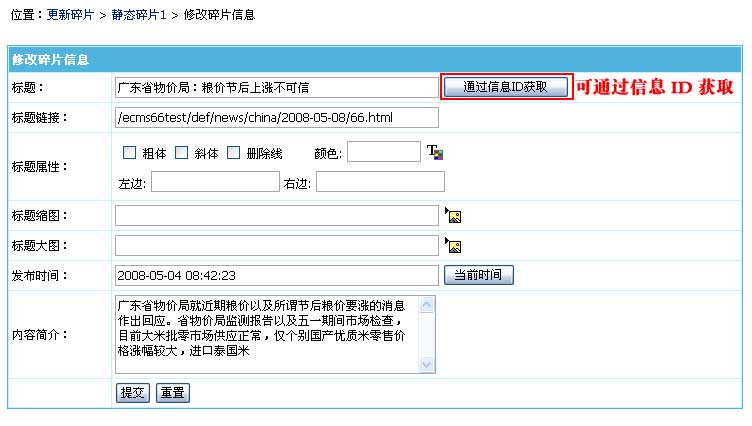This screenshot has height=426, width=752.
Task: Open the title color picker icon
Action: point(434,153)
